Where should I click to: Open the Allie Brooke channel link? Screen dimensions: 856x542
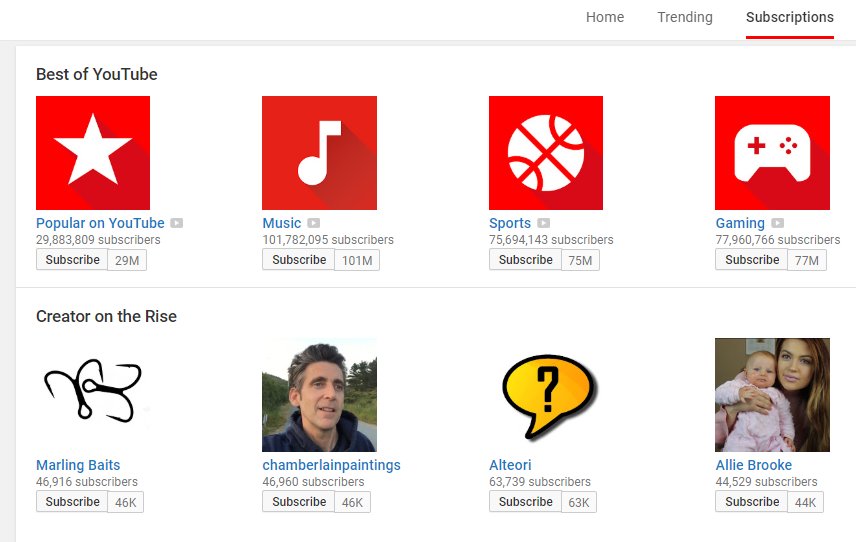tap(754, 465)
